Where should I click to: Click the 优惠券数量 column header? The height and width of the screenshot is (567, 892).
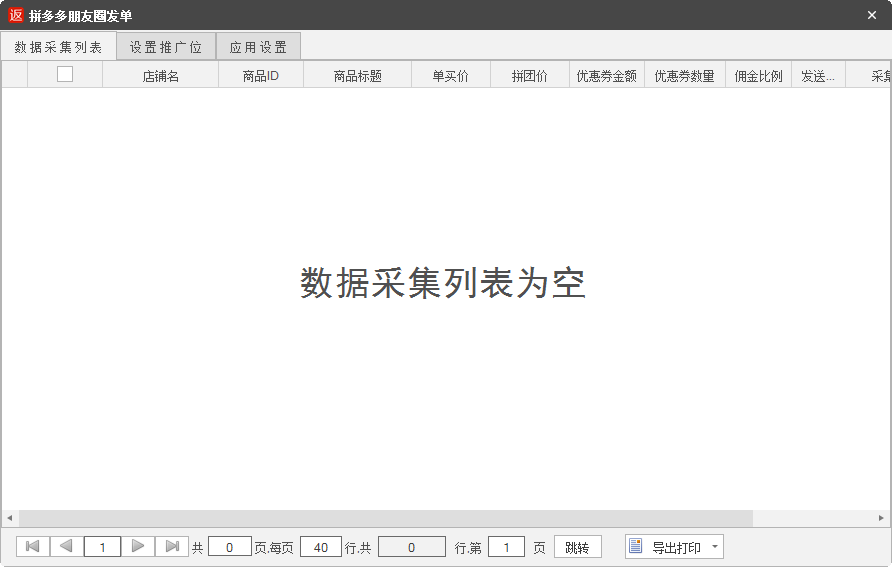pyautogui.click(x=685, y=75)
